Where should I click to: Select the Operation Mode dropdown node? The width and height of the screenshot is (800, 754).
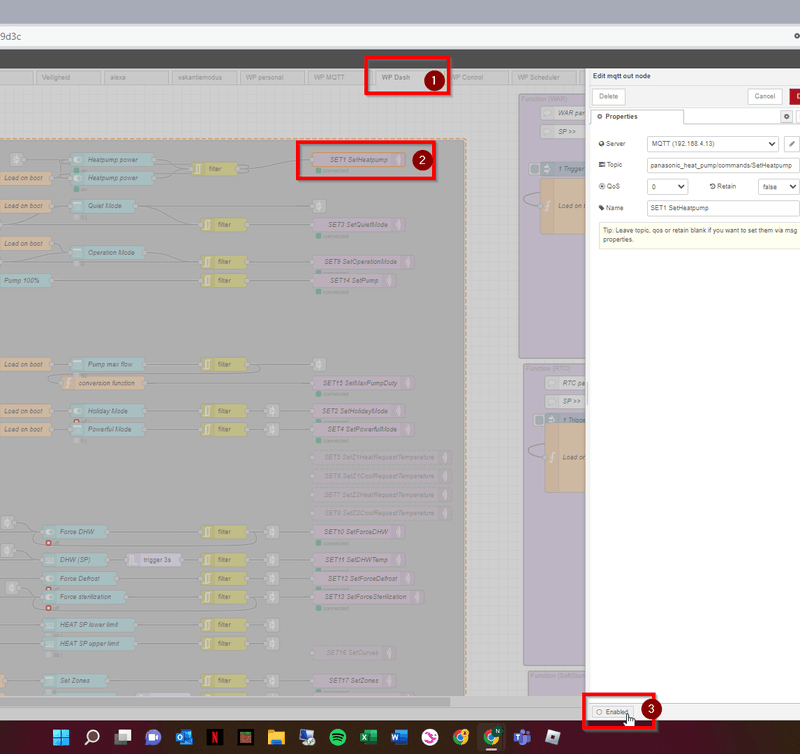[108, 253]
